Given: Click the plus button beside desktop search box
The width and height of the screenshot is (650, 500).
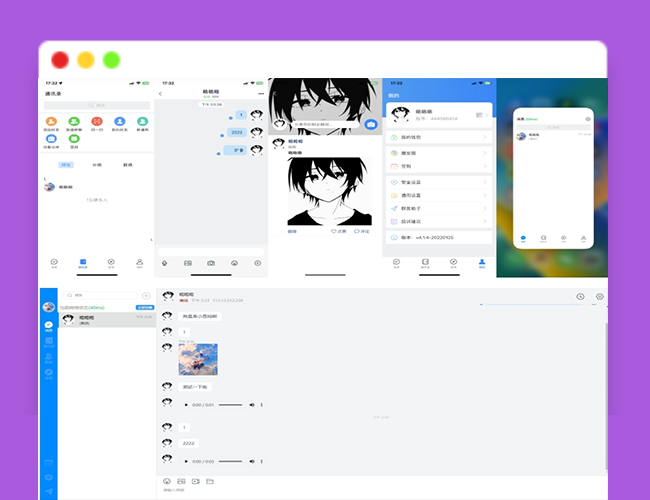Looking at the screenshot, I should pyautogui.click(x=146, y=296).
